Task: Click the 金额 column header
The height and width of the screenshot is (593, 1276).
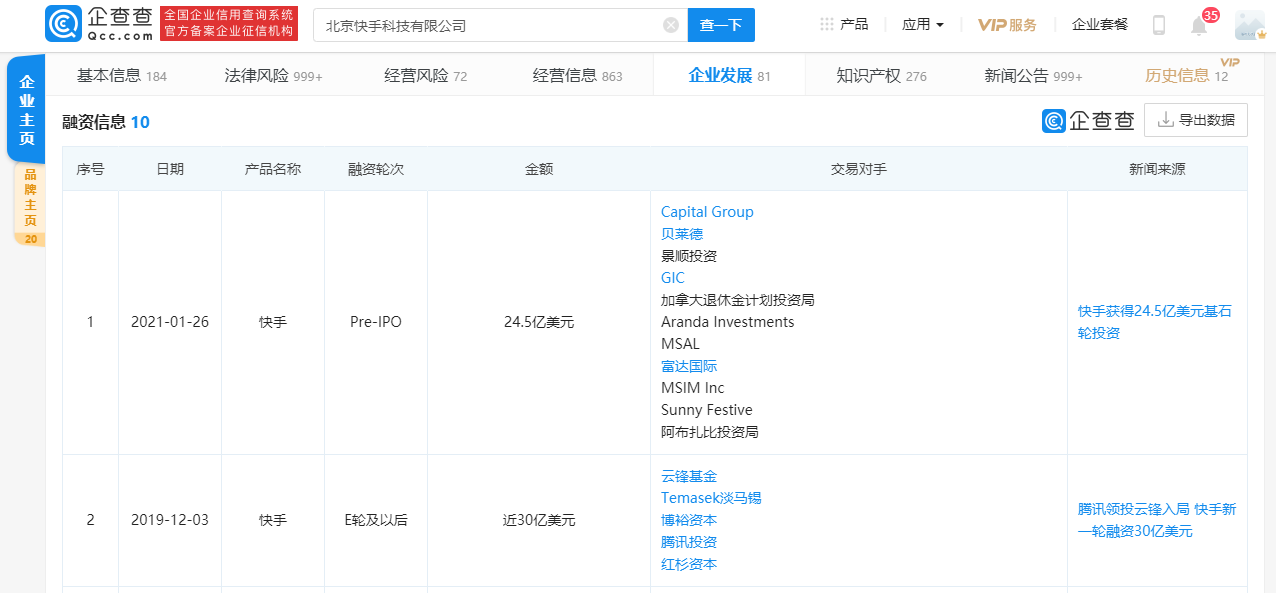Action: coord(539,169)
